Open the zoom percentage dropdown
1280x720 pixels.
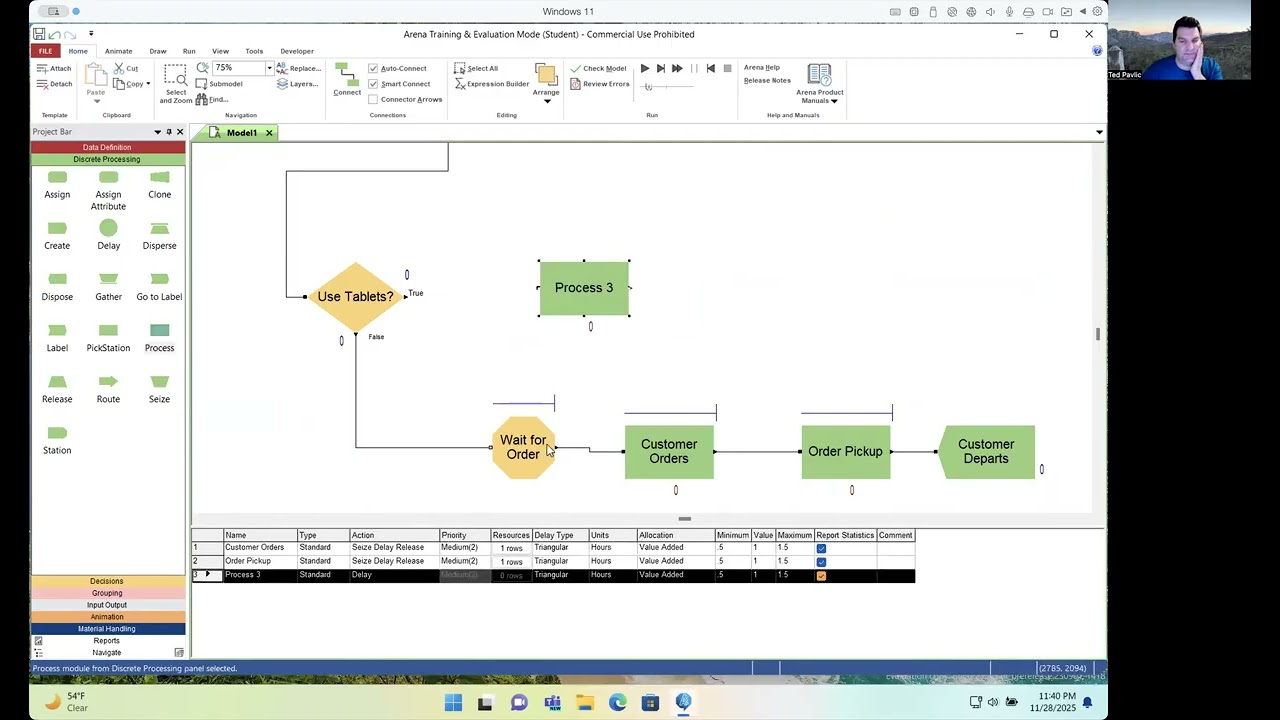pyautogui.click(x=268, y=68)
